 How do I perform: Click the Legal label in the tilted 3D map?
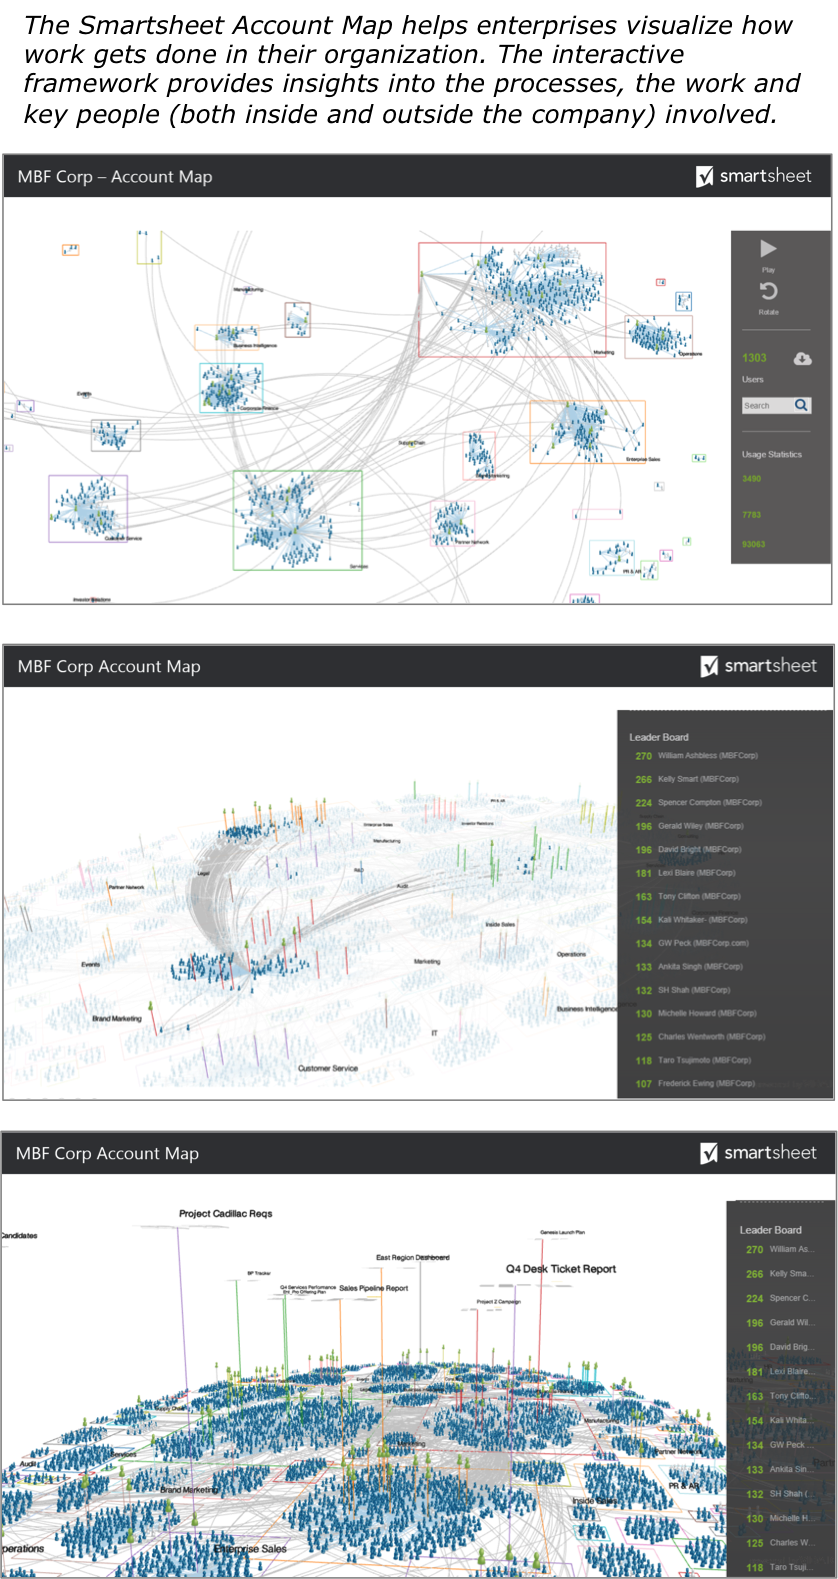click(x=203, y=873)
